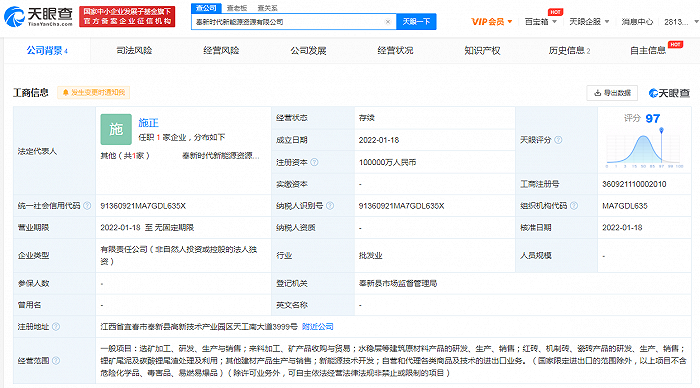Open the 奉新时代新能源资源... company link

point(221,155)
